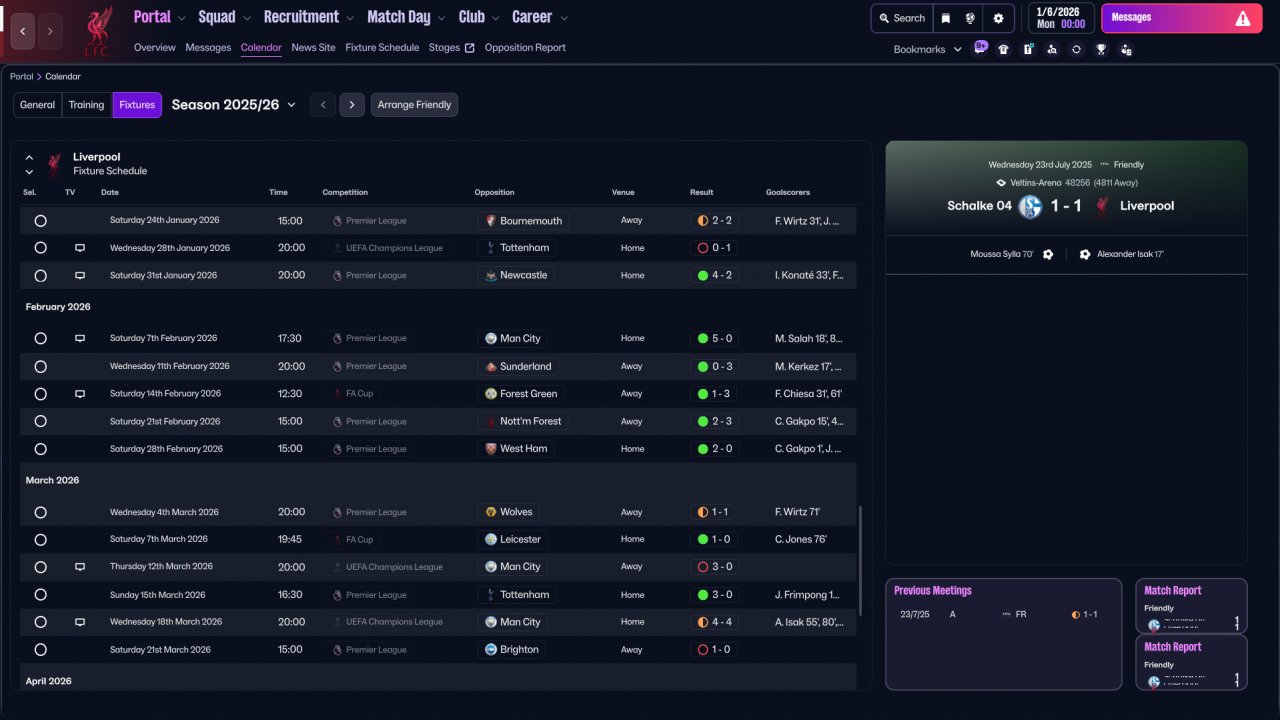
Task: Click the circular arrows bookmark shortcut icon
Action: 1076,49
